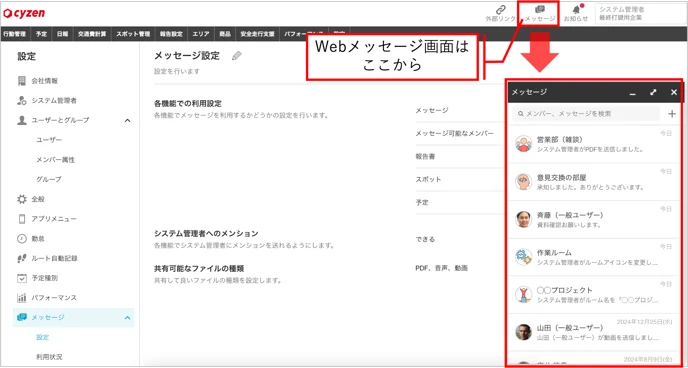Image resolution: width=688 pixels, height=368 pixels.
Task: Click the pencil edit icon beside メッセージ設定
Action: pos(236,56)
